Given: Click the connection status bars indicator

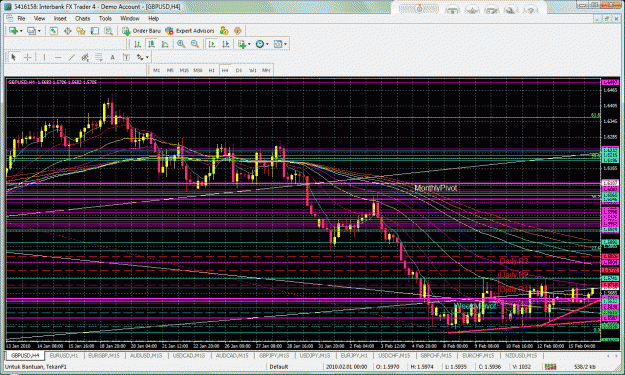Looking at the screenshot, I should pos(550,367).
